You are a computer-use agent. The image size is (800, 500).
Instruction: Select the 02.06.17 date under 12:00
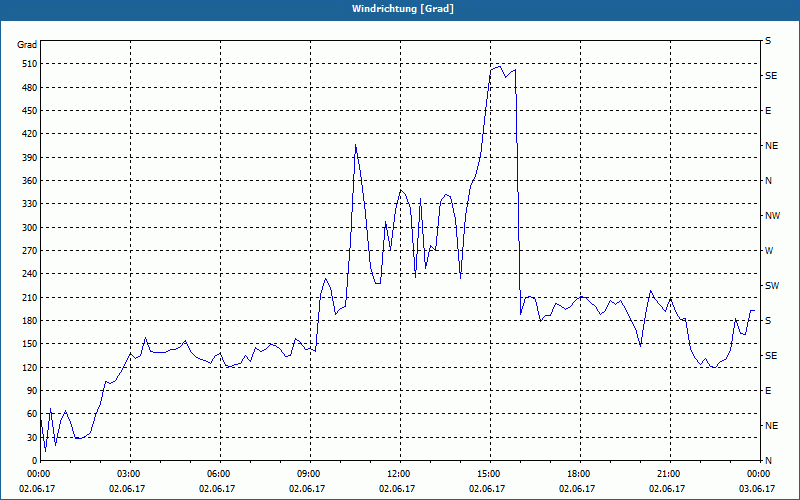396,489
